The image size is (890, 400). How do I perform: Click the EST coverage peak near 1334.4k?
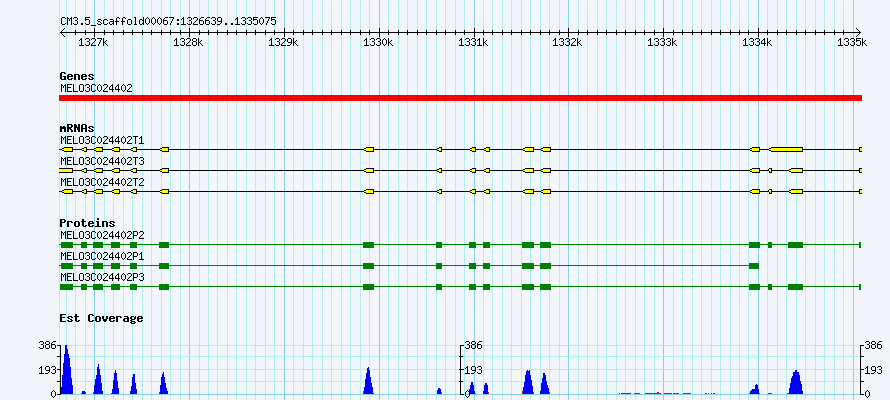point(796,383)
